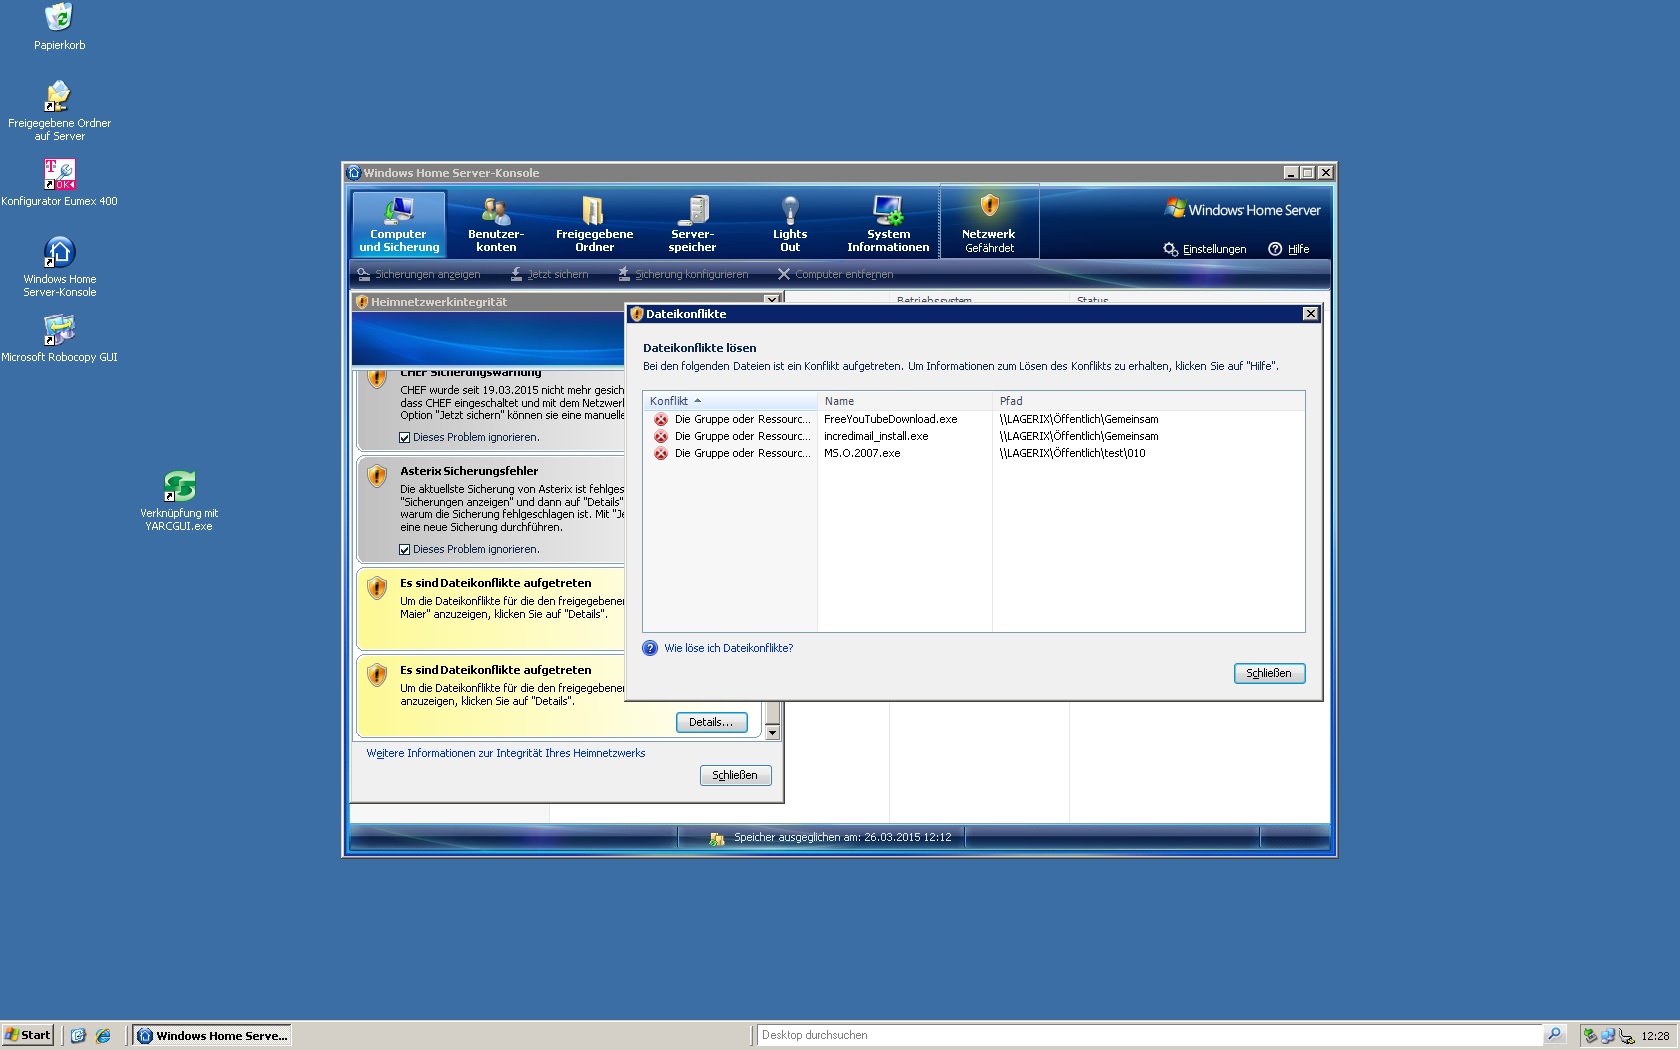The image size is (1680, 1050).
Task: Click error icon of incredimail_install.exe row
Action: pos(661,436)
